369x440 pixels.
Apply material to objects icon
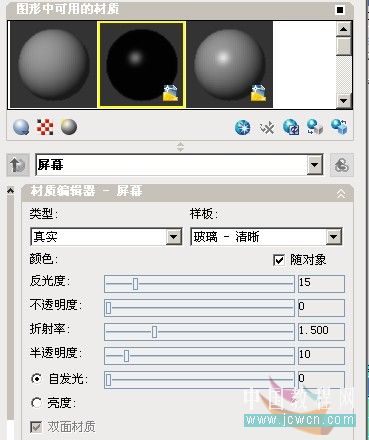tap(315, 127)
